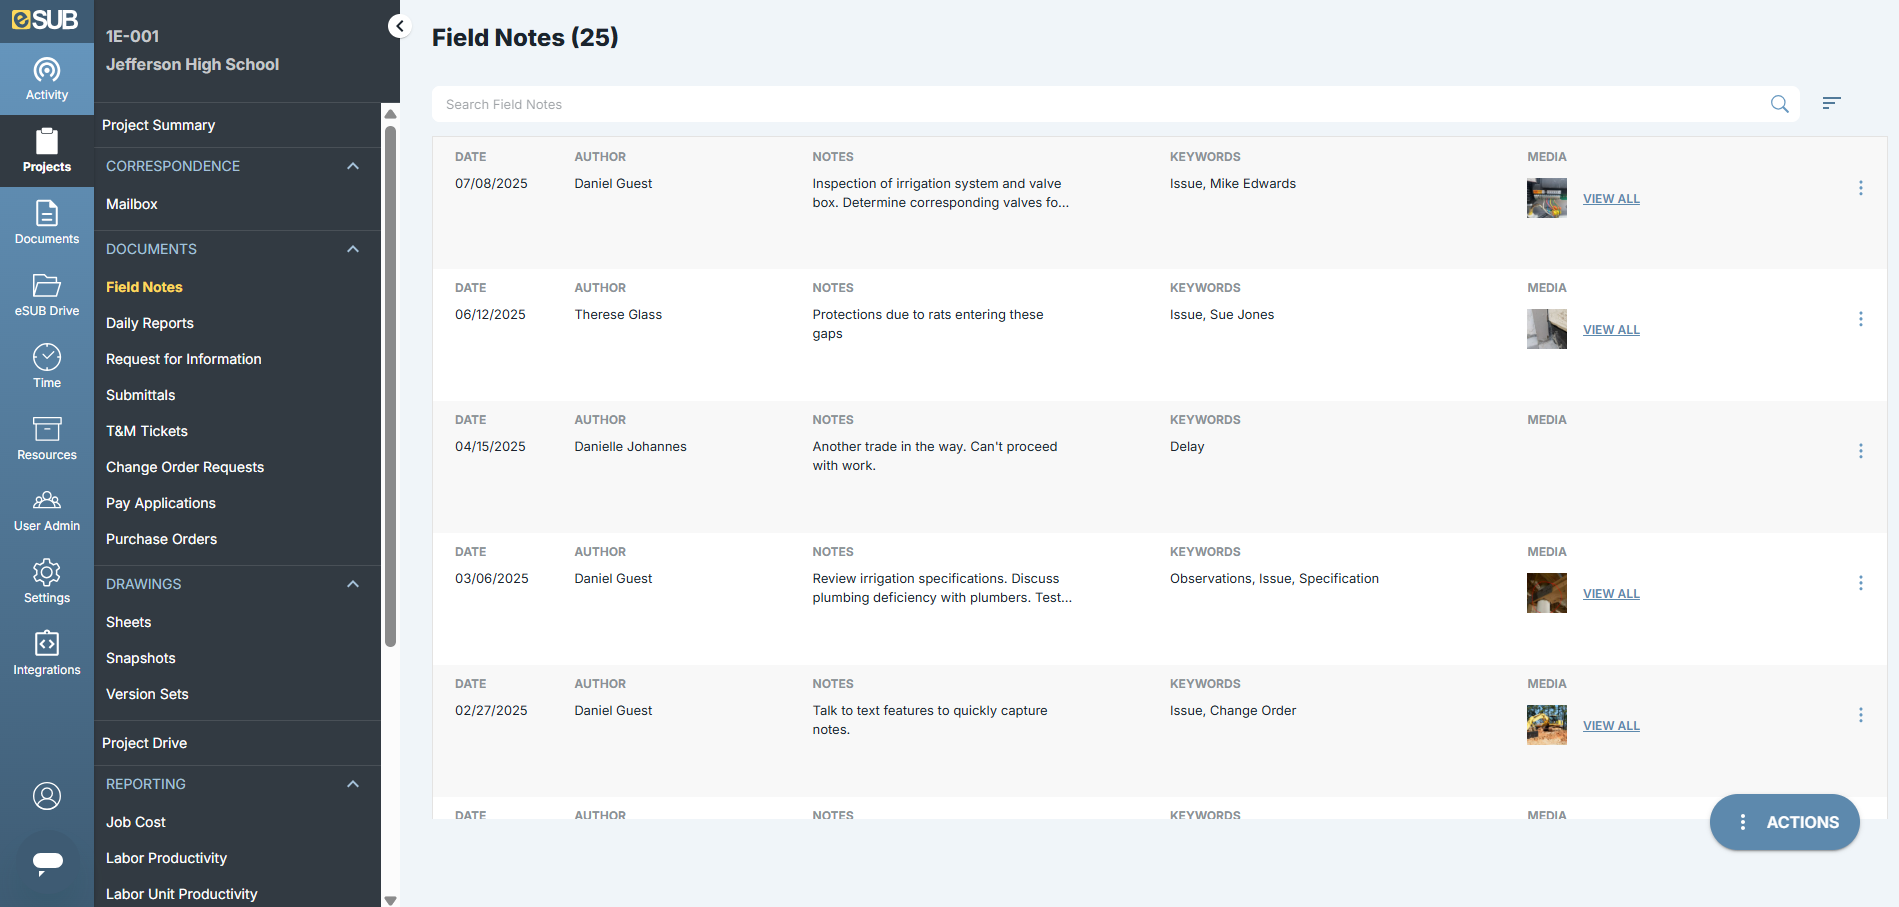Image resolution: width=1899 pixels, height=907 pixels.
Task: Click VIEW ALL on Therese Glass's note media
Action: (1610, 329)
